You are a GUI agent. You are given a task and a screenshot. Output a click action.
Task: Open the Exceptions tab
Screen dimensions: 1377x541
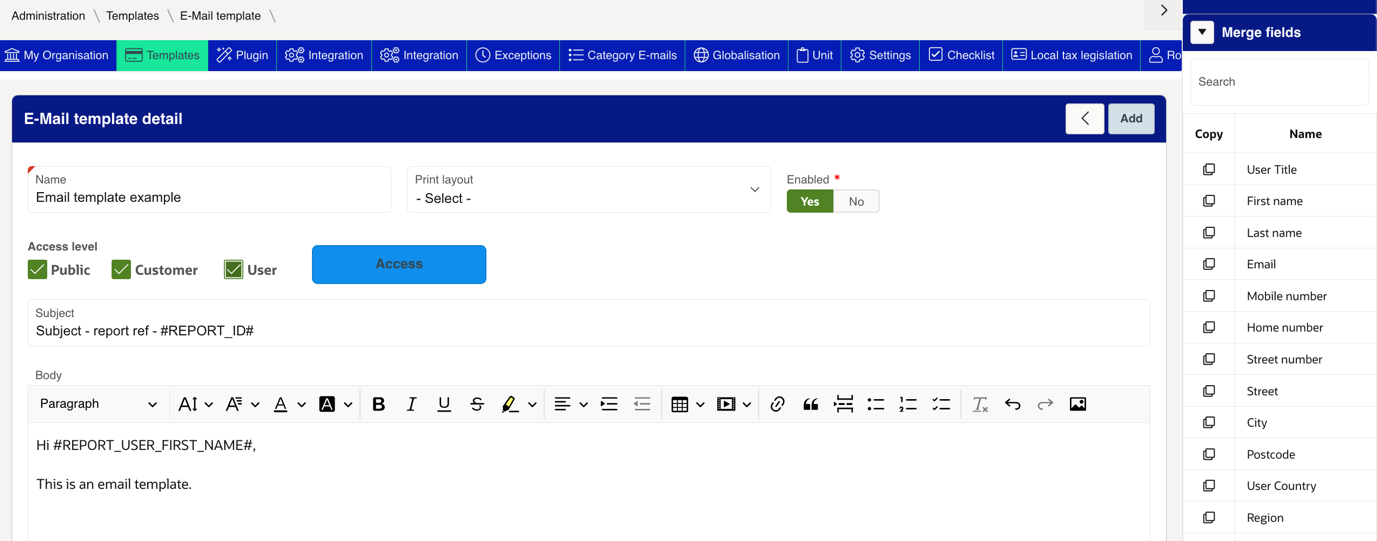point(513,55)
